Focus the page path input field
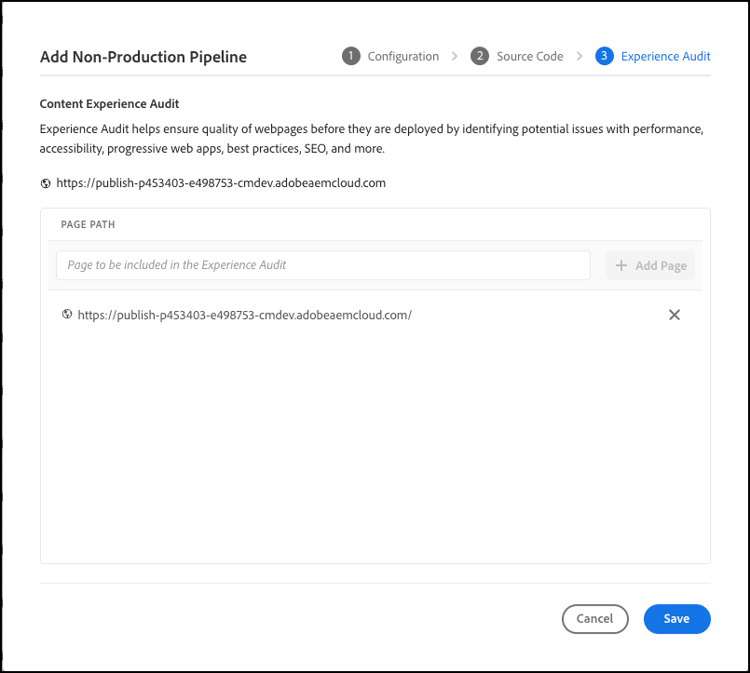The image size is (750, 673). pyautogui.click(x=322, y=265)
